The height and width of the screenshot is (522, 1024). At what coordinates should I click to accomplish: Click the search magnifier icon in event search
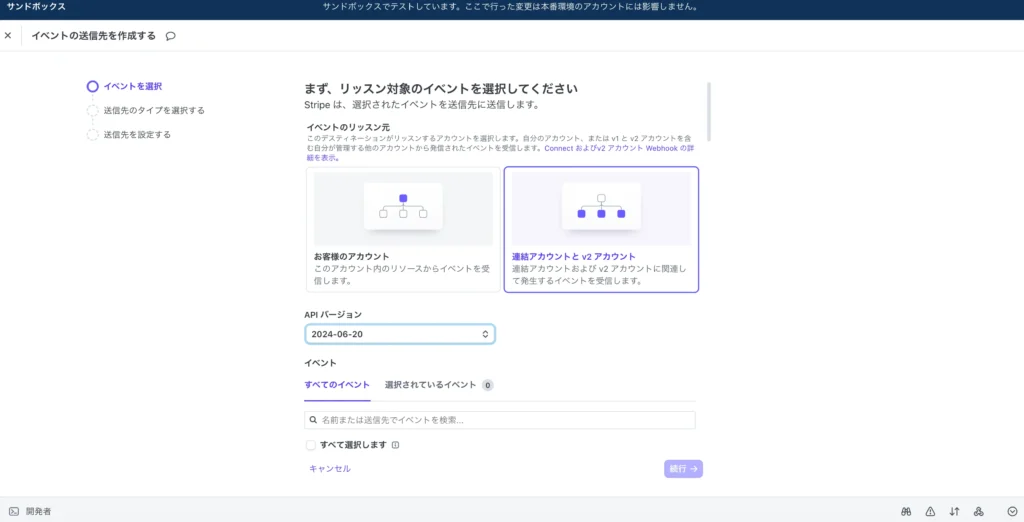coord(314,420)
